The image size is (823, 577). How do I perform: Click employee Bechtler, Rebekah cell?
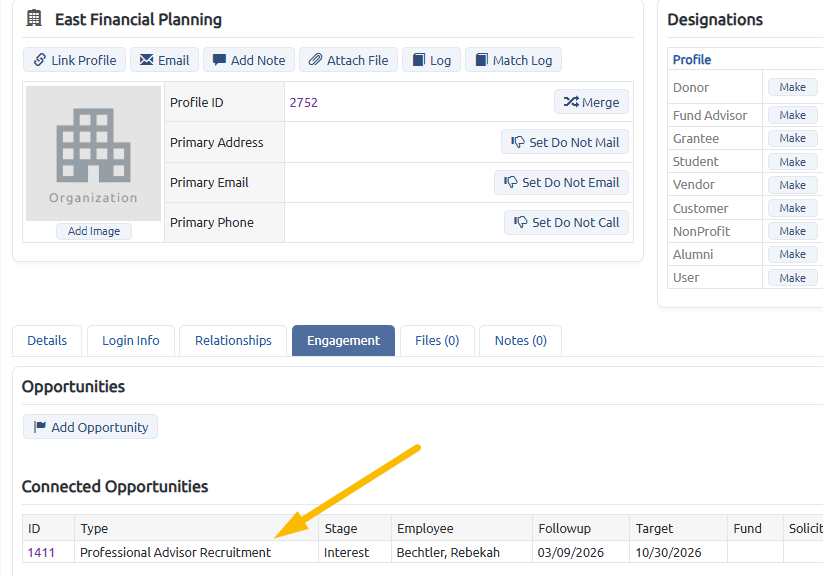tap(462, 552)
